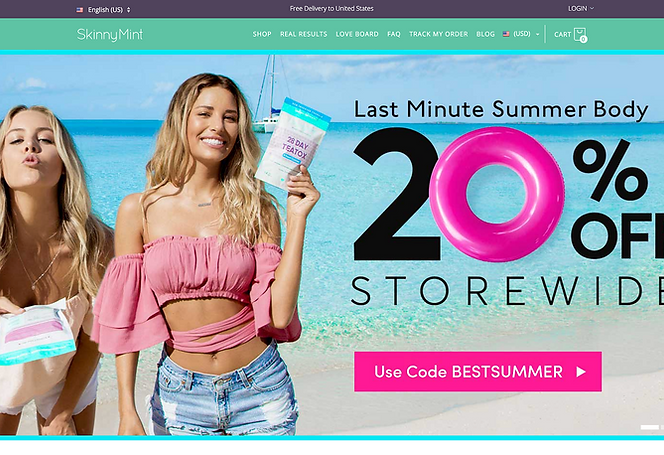Open the SHOP menu
The height and width of the screenshot is (455, 664).
(262, 34)
